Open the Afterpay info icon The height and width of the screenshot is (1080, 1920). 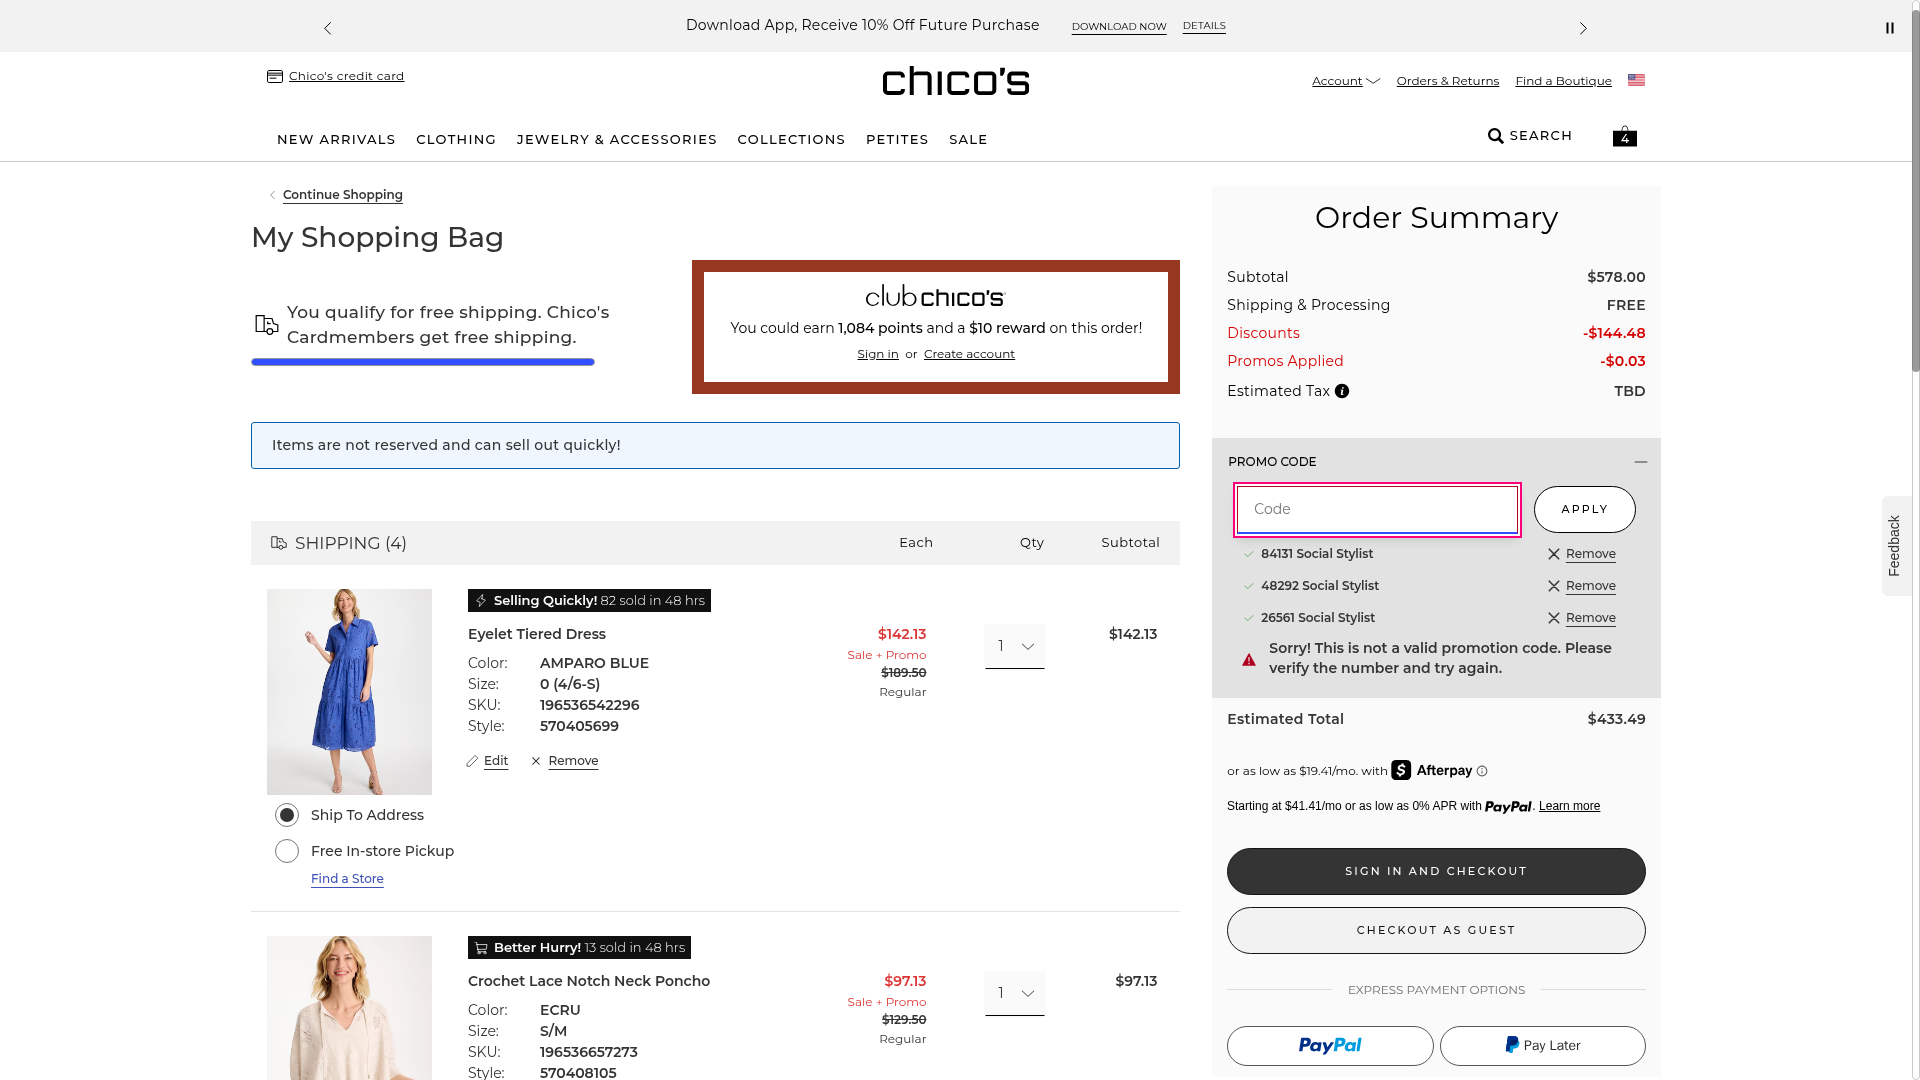pos(1482,771)
